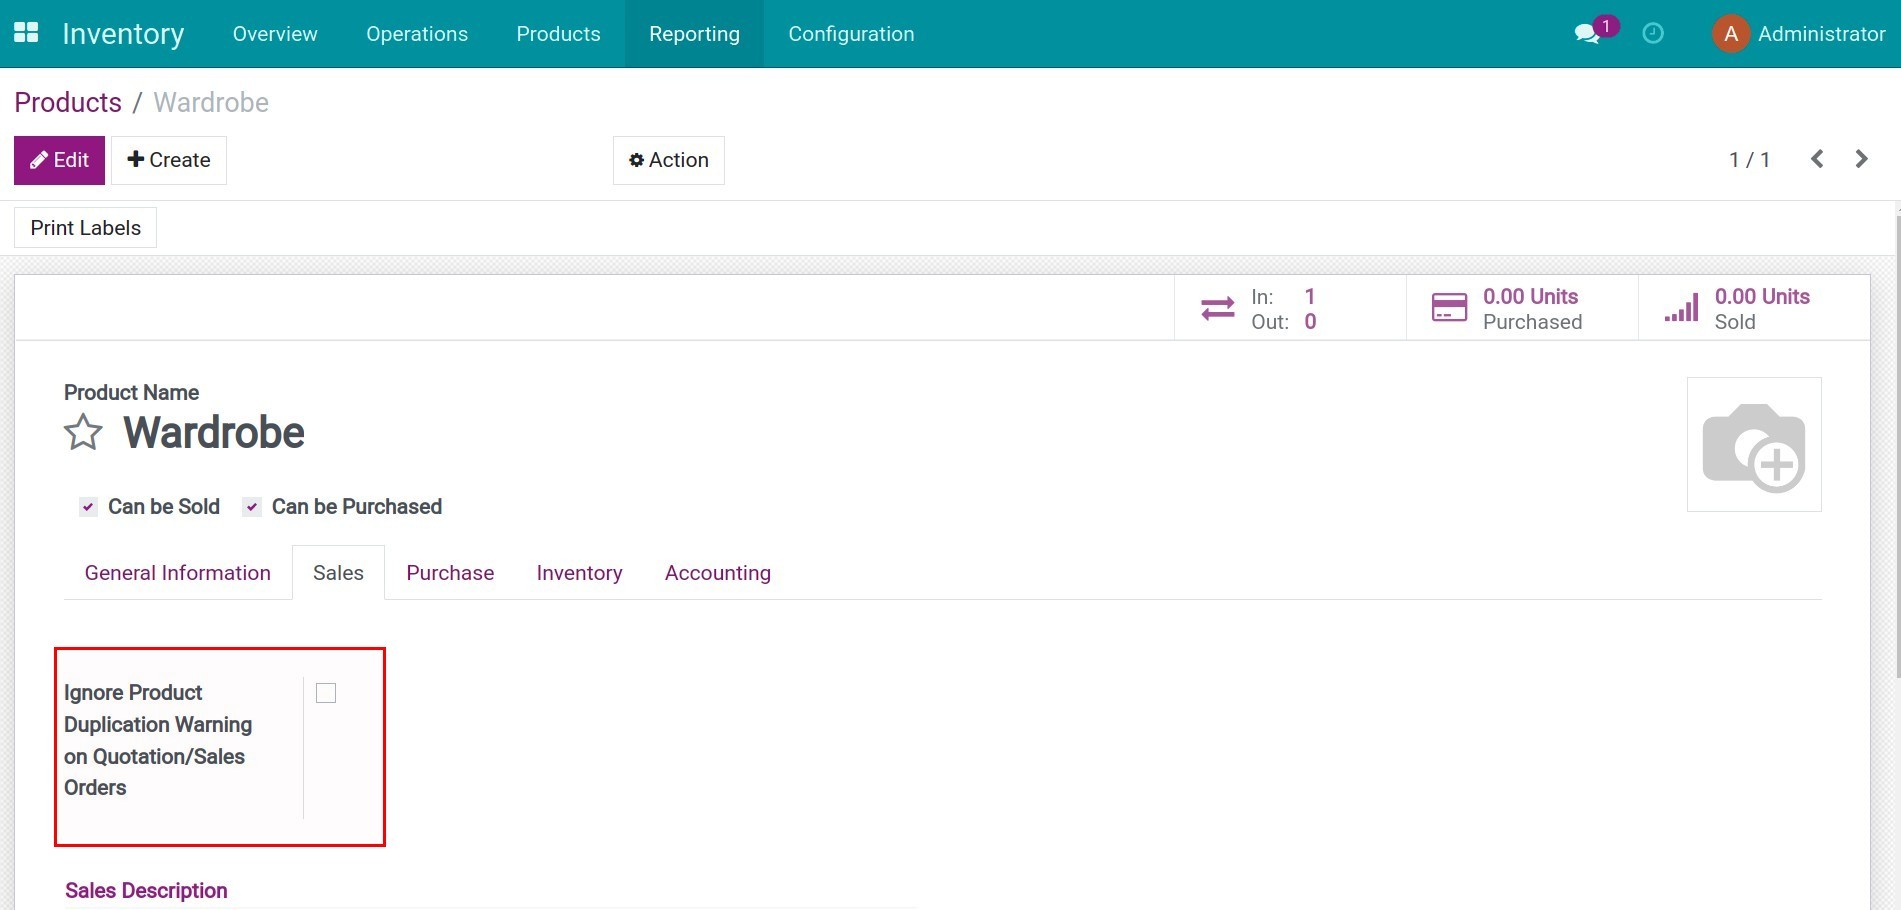Open Units Purchased credit card stat
Screen dimensions: 1901x910
(x=1449, y=309)
